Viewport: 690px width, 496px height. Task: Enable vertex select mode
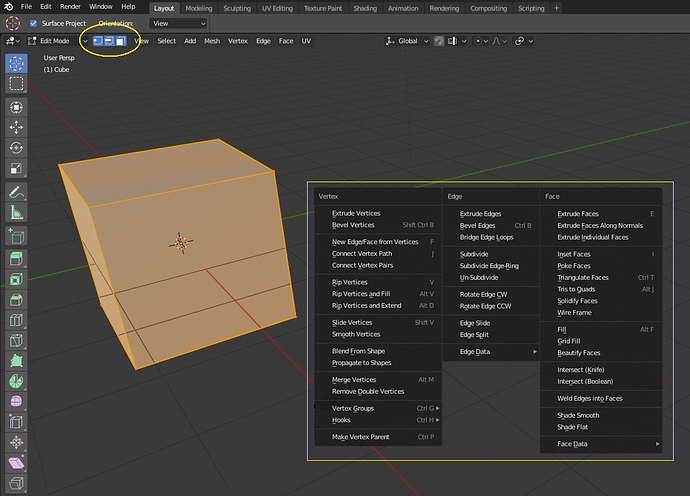[98, 41]
